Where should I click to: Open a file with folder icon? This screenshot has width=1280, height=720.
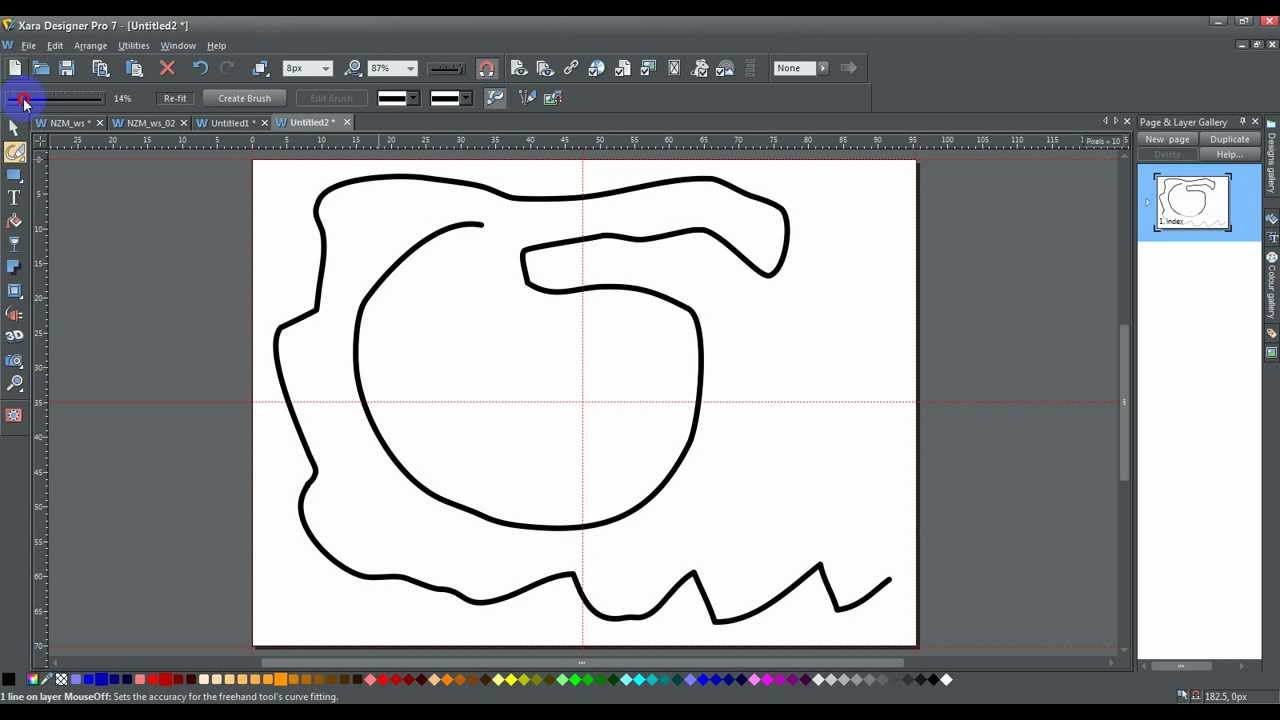(x=41, y=68)
